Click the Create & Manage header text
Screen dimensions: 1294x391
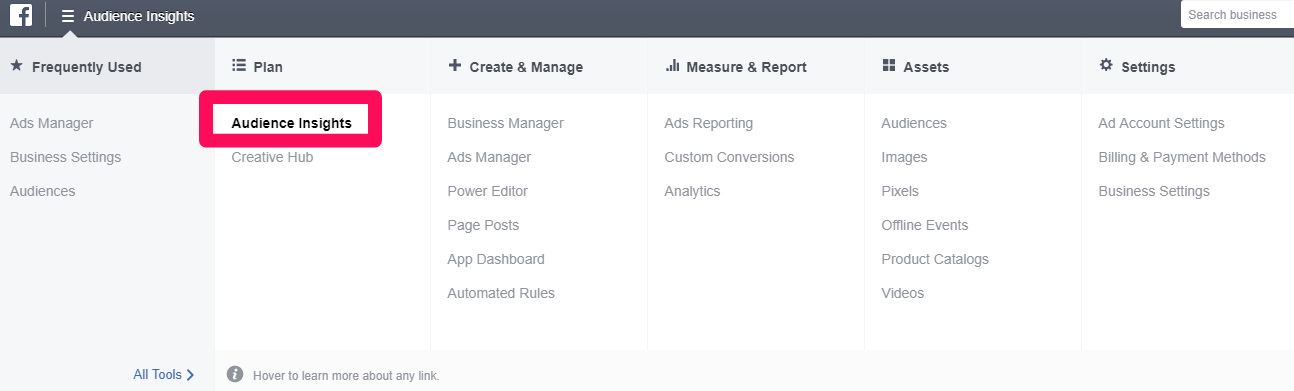526,67
